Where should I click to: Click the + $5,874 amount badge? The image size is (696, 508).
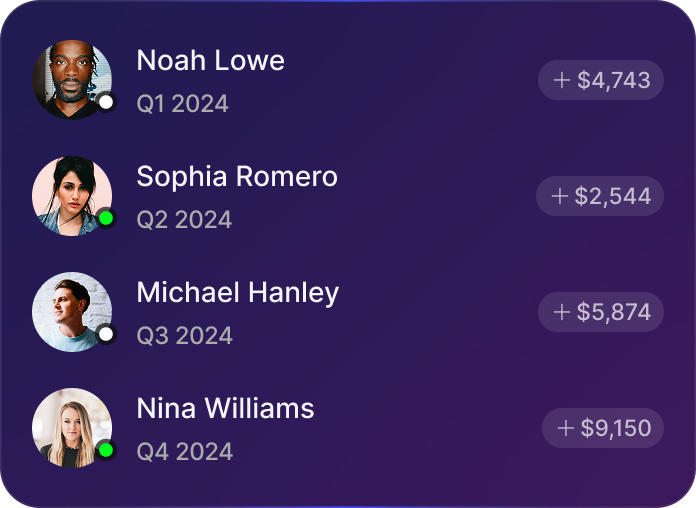(601, 312)
